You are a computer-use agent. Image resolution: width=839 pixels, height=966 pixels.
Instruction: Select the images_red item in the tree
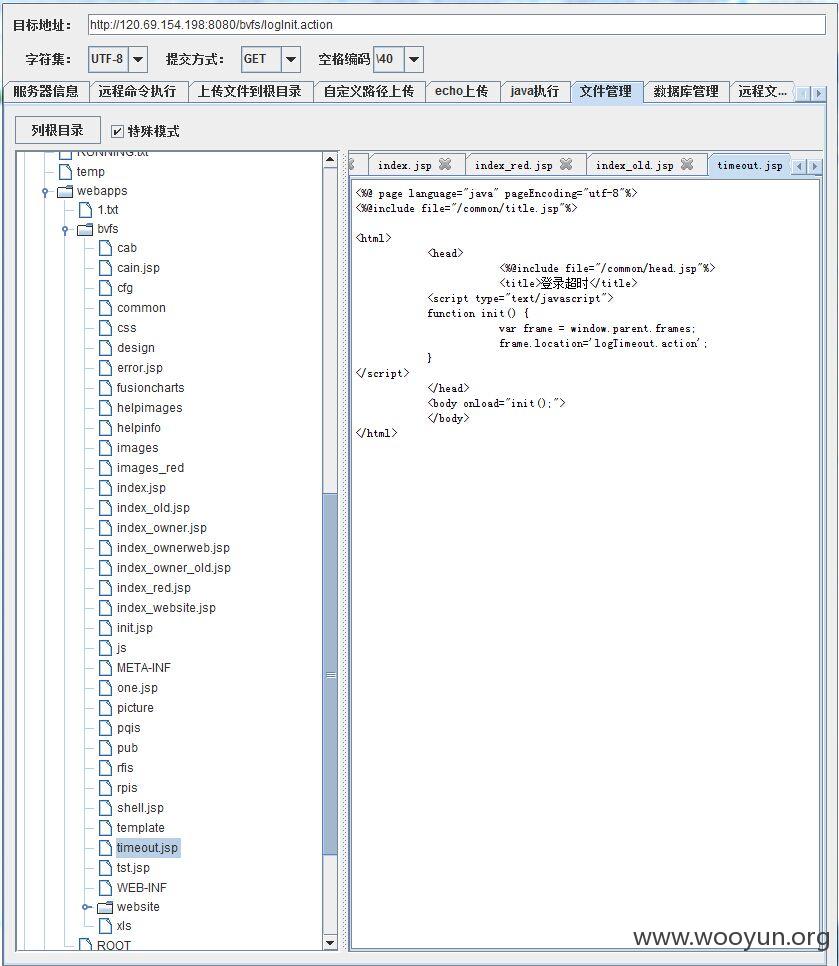[150, 468]
